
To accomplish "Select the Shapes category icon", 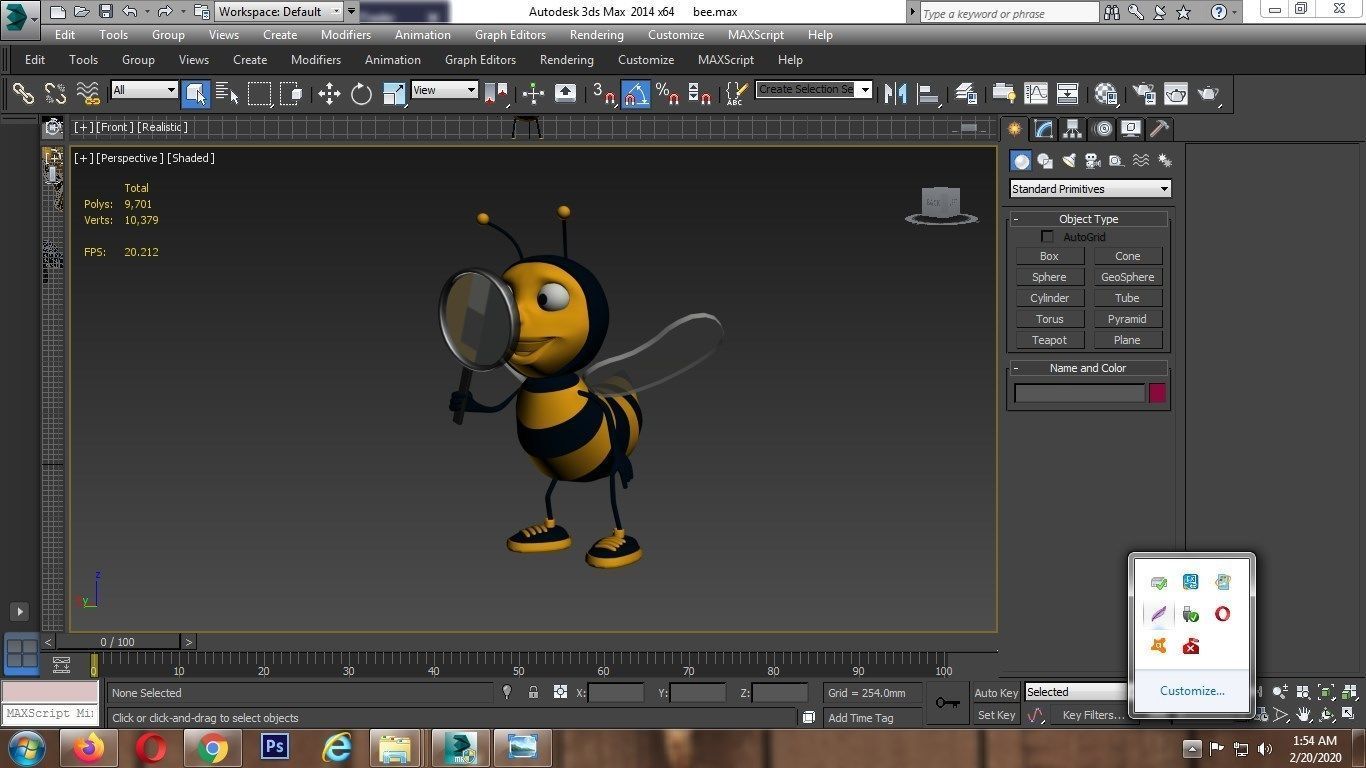I will (x=1045, y=161).
